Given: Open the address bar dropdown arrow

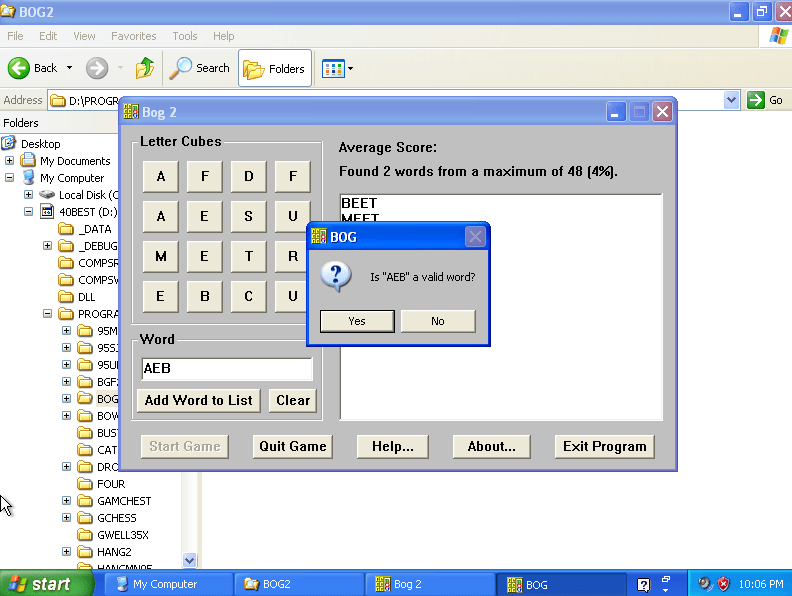Looking at the screenshot, I should coord(731,100).
